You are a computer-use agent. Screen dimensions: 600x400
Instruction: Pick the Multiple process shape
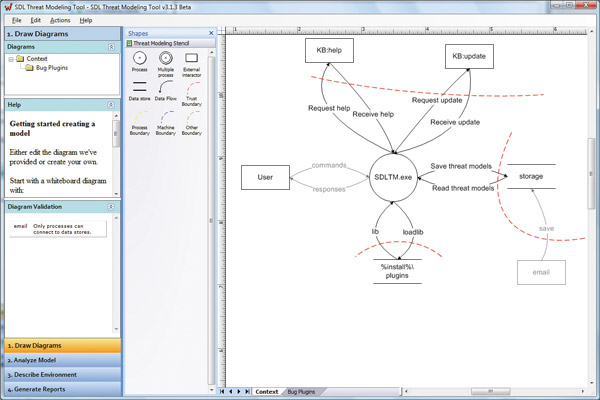click(166, 64)
